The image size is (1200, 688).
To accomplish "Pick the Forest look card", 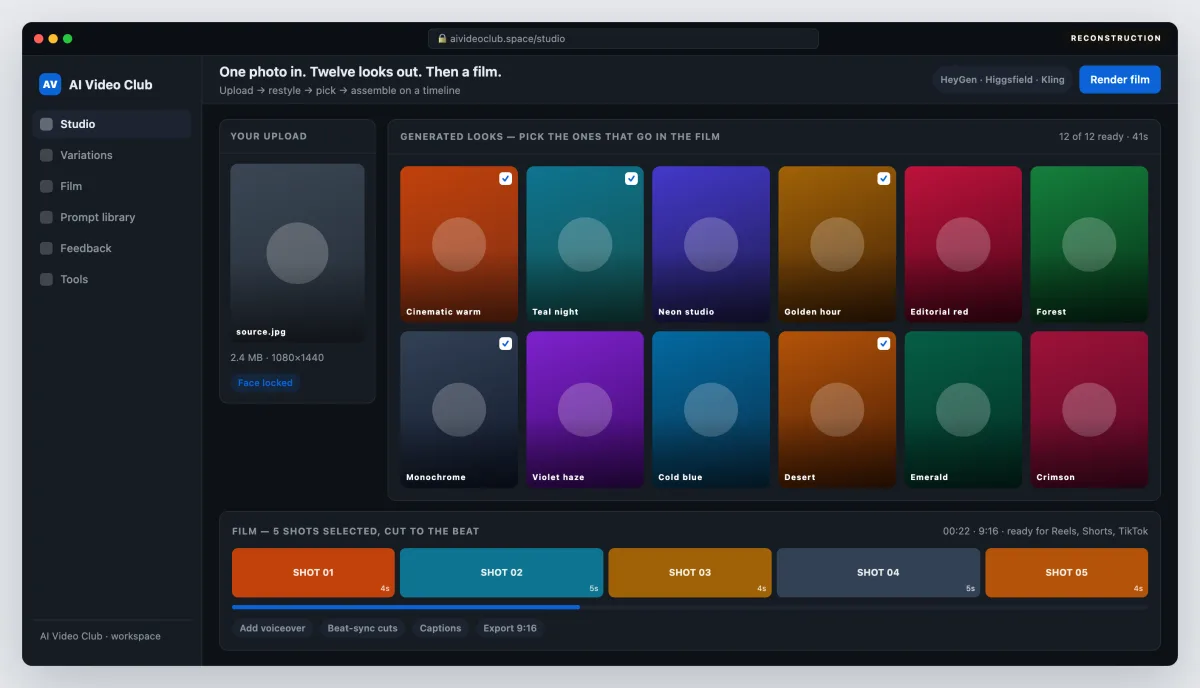I will [x=1089, y=244].
